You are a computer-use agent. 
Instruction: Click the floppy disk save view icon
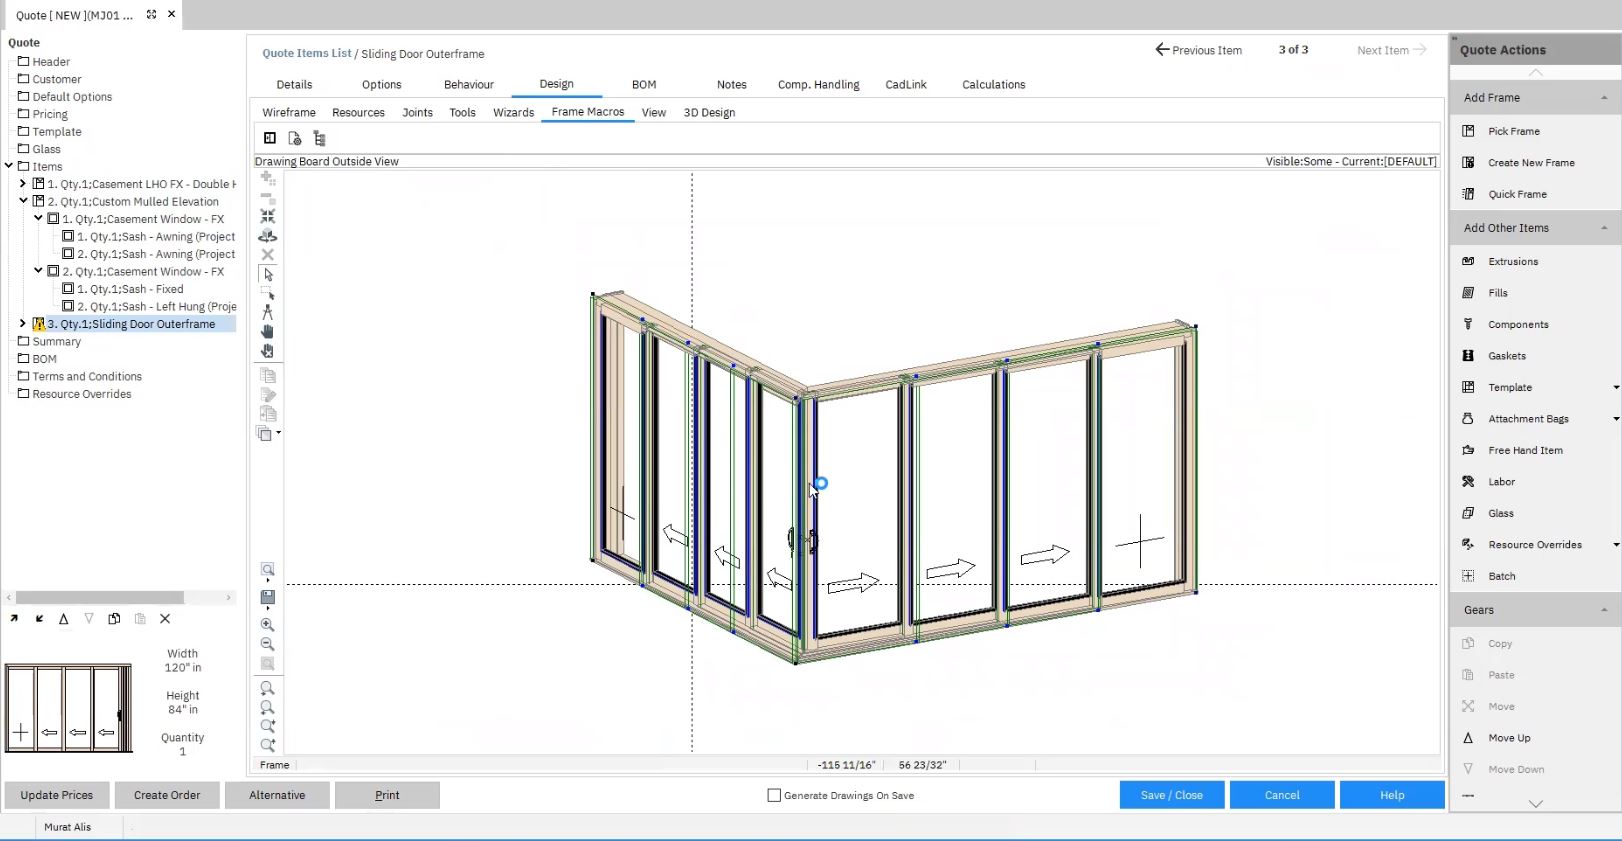(x=267, y=598)
